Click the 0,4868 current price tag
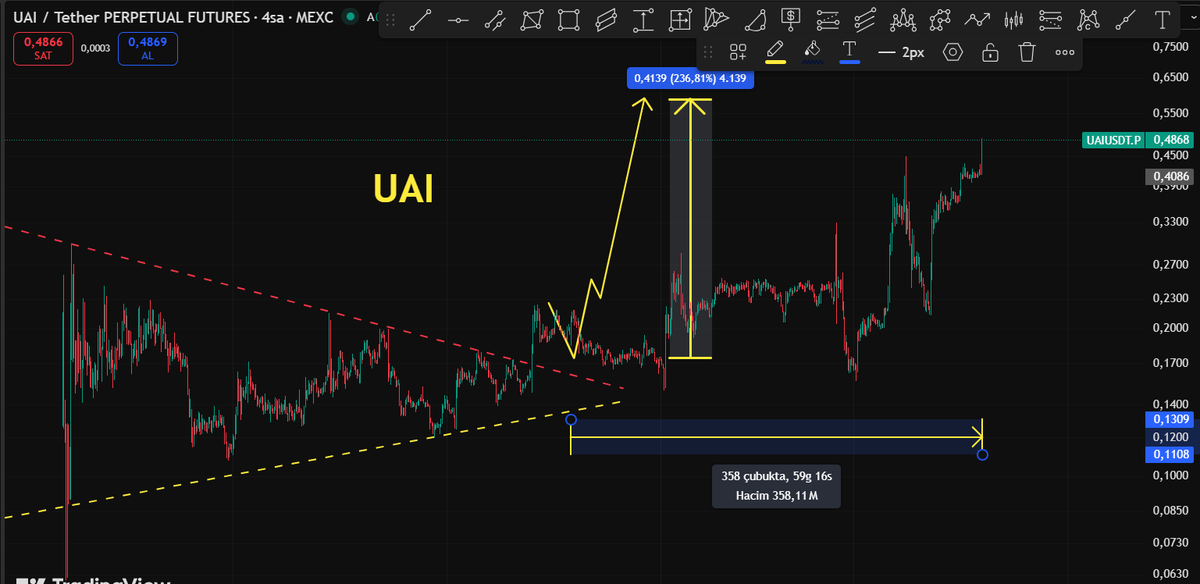Image resolution: width=1200 pixels, height=584 pixels. coord(1170,140)
